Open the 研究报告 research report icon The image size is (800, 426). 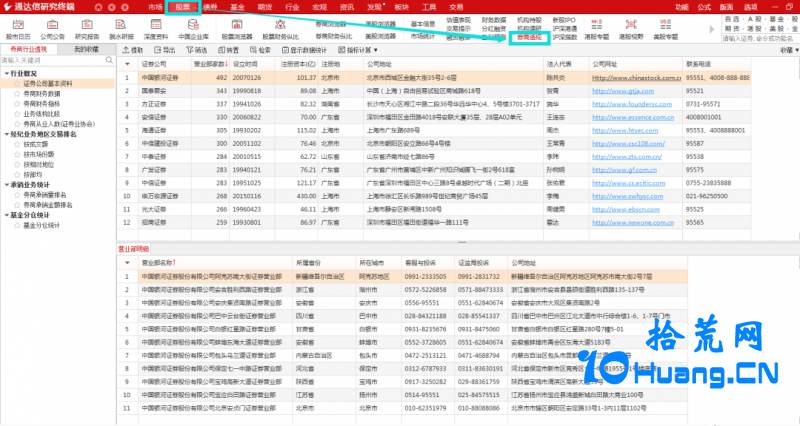click(x=87, y=25)
